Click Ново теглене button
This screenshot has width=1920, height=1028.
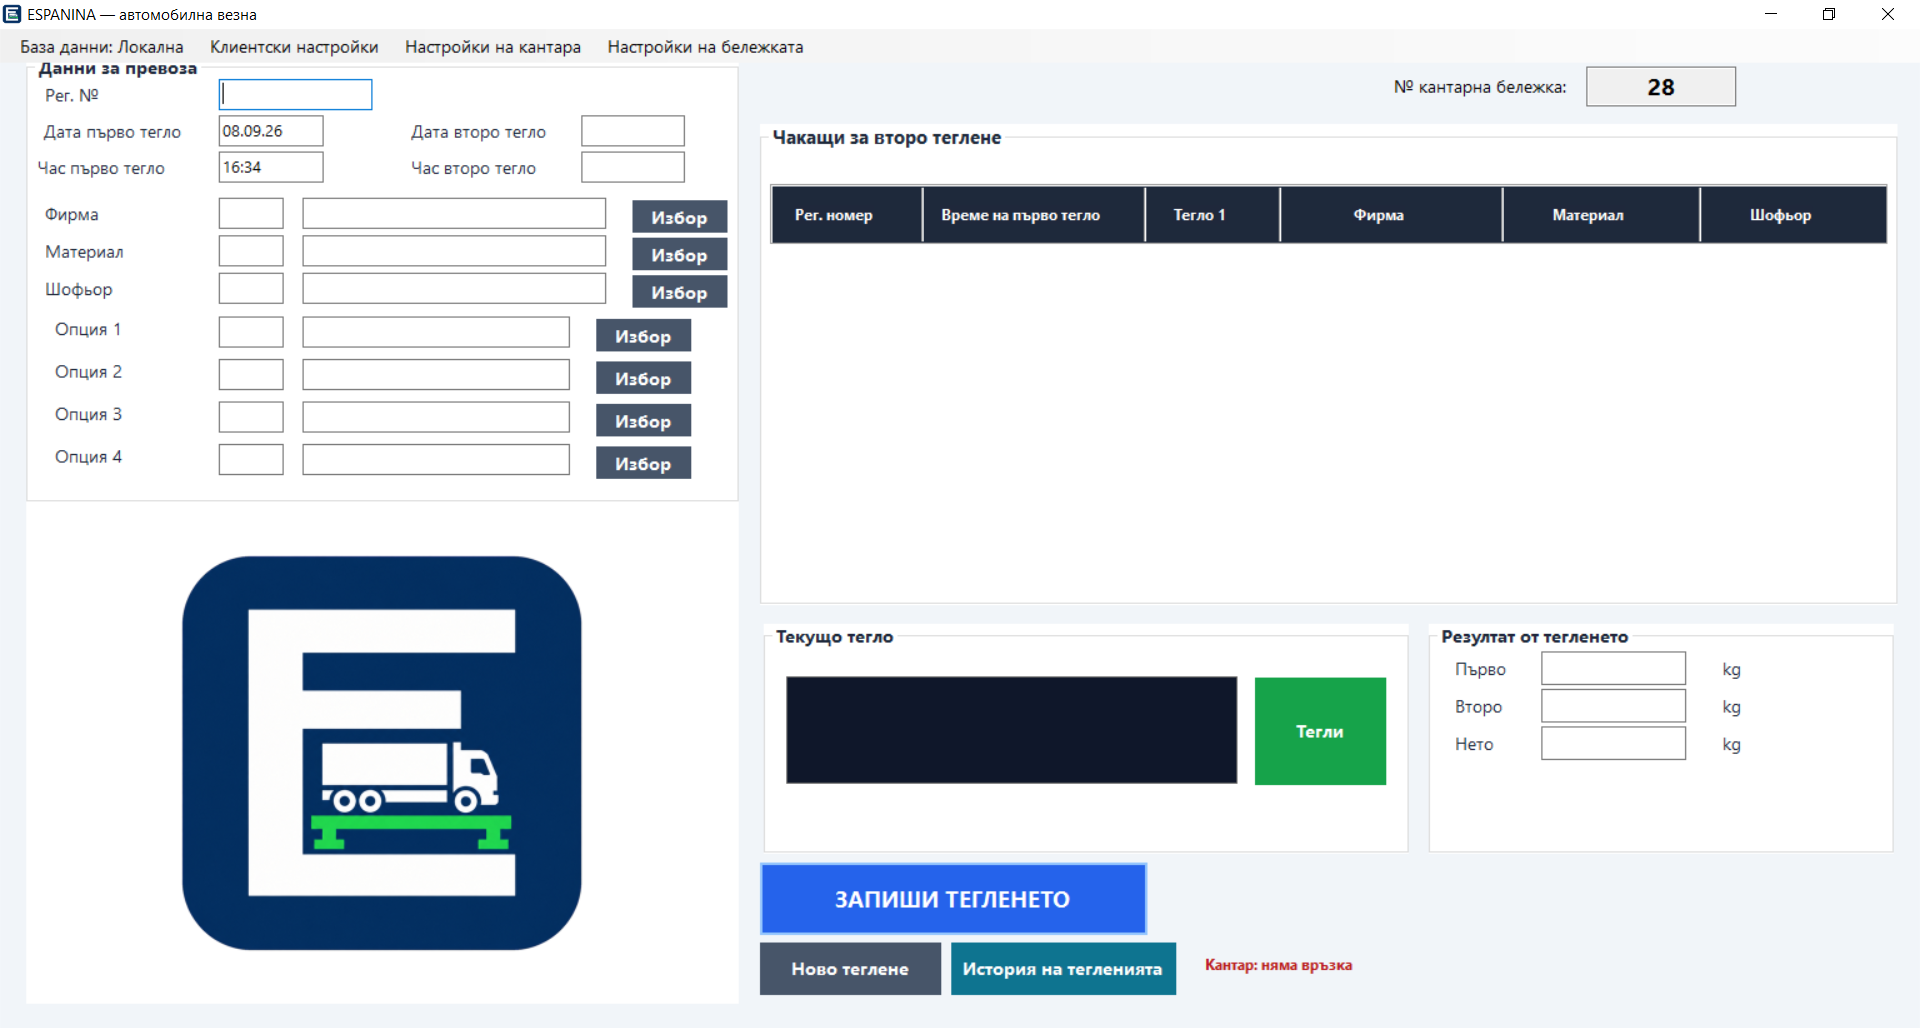[850, 968]
